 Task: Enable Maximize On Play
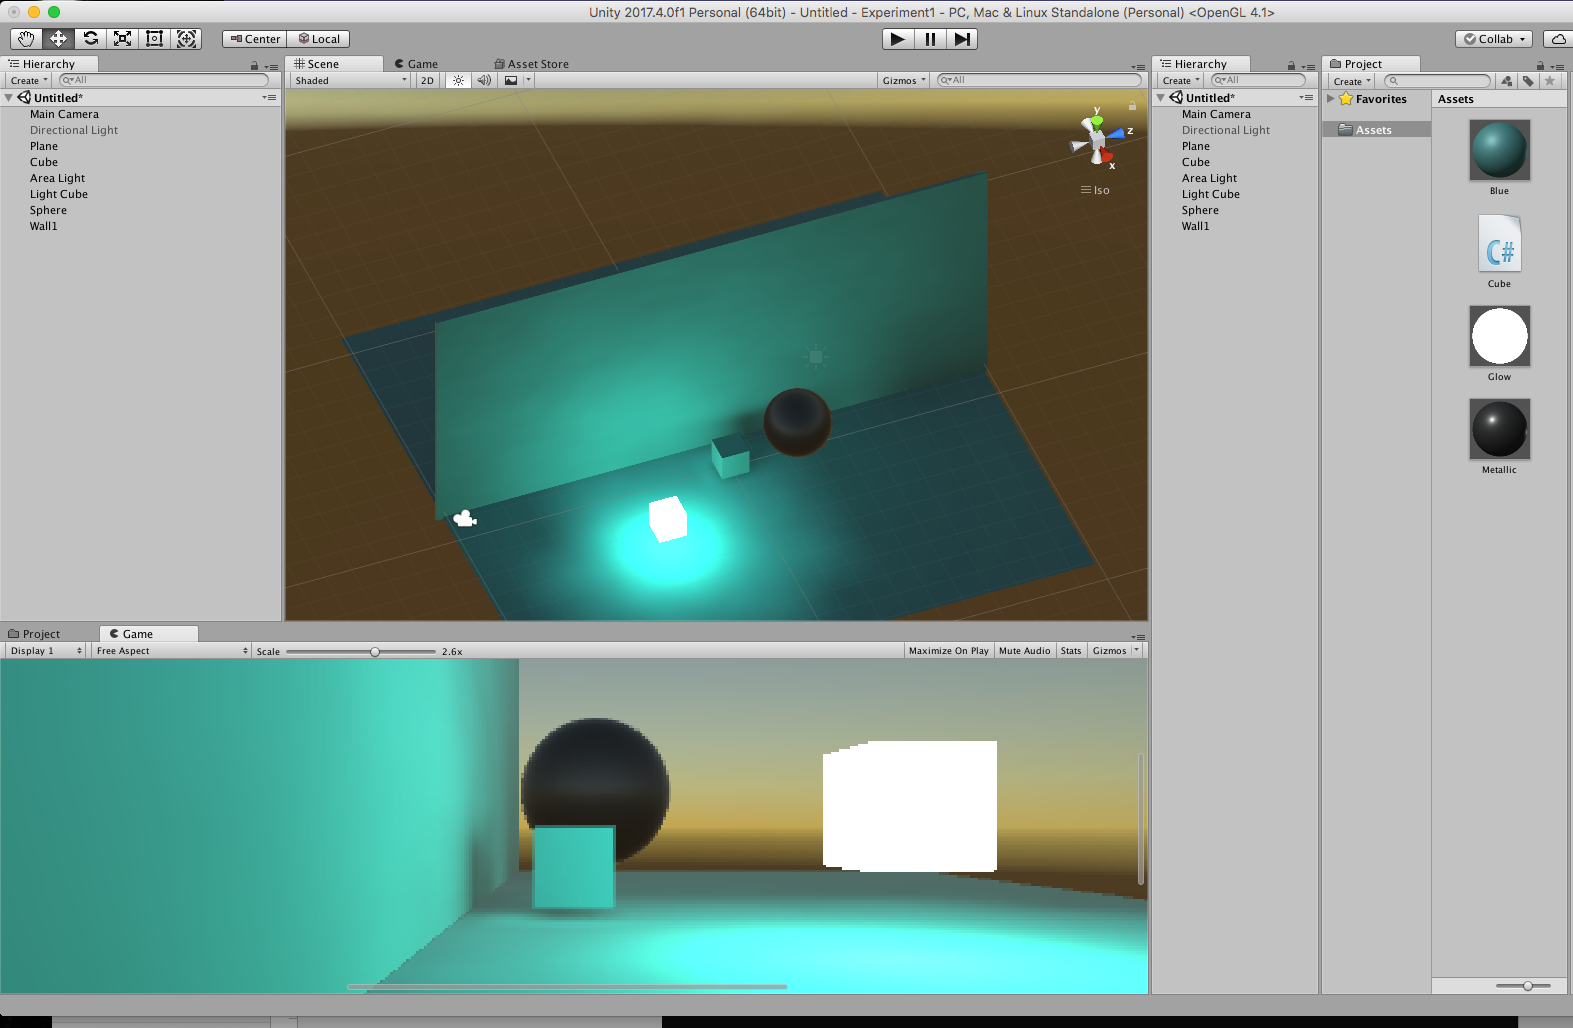[x=948, y=651]
